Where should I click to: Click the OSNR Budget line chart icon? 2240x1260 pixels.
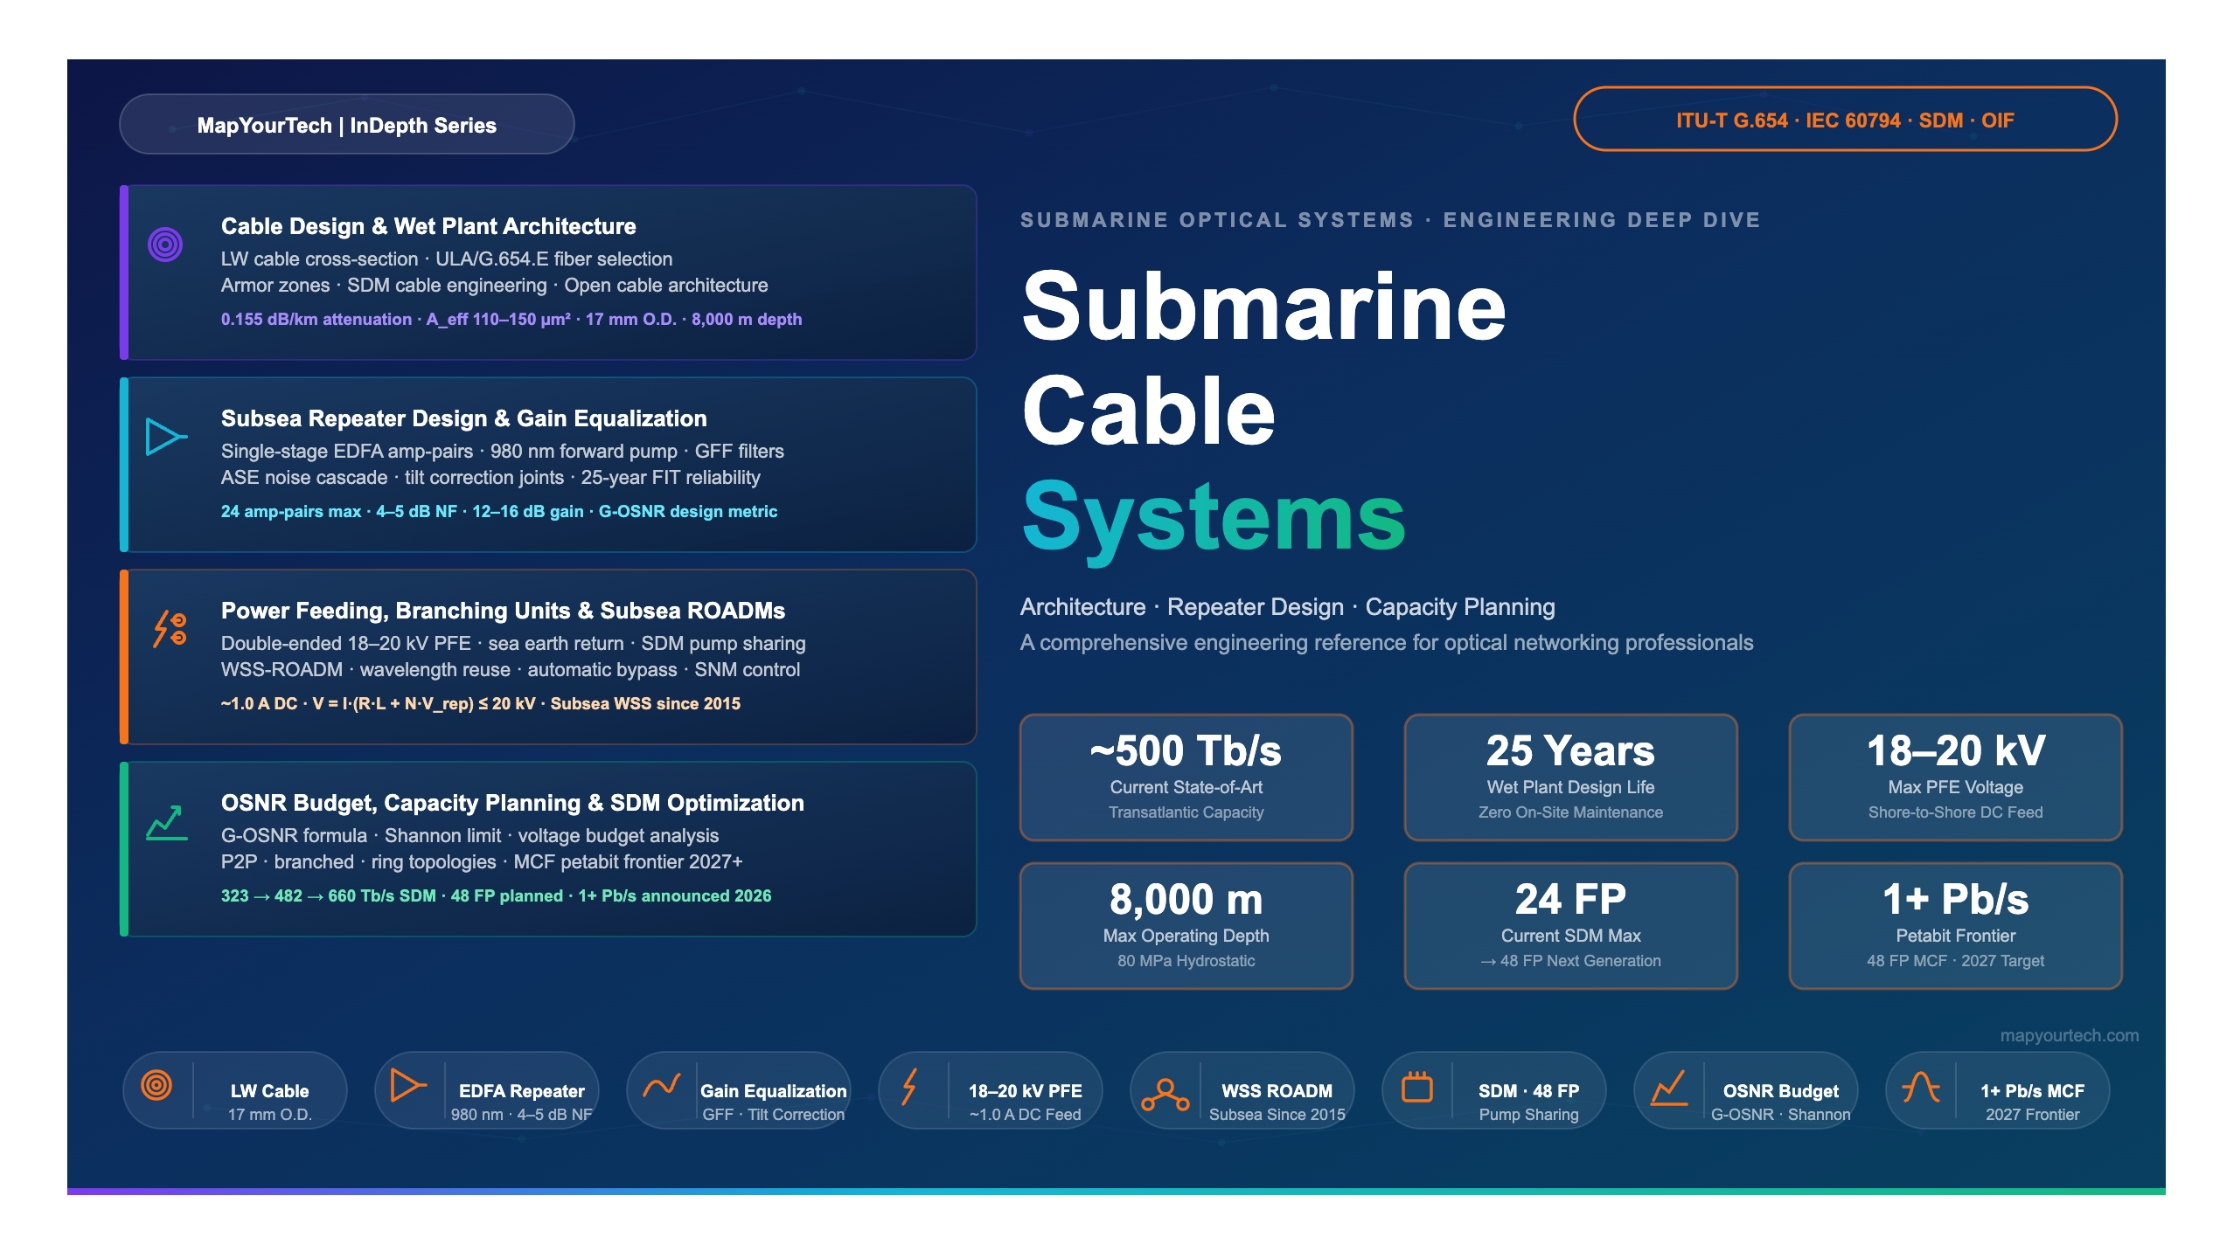[x=1668, y=1088]
